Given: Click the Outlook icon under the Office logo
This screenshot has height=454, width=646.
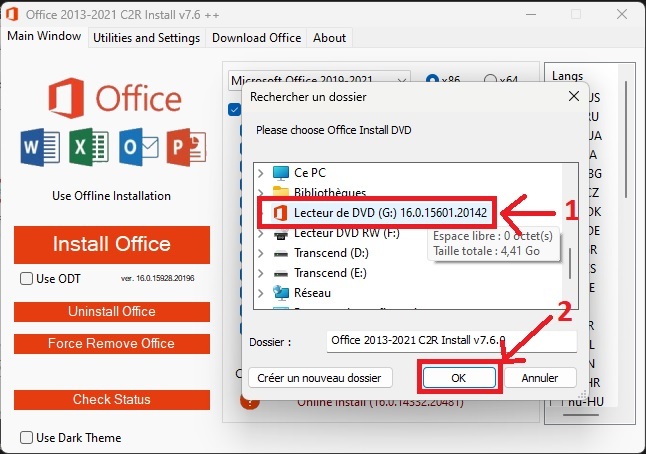Looking at the screenshot, I should [139, 147].
